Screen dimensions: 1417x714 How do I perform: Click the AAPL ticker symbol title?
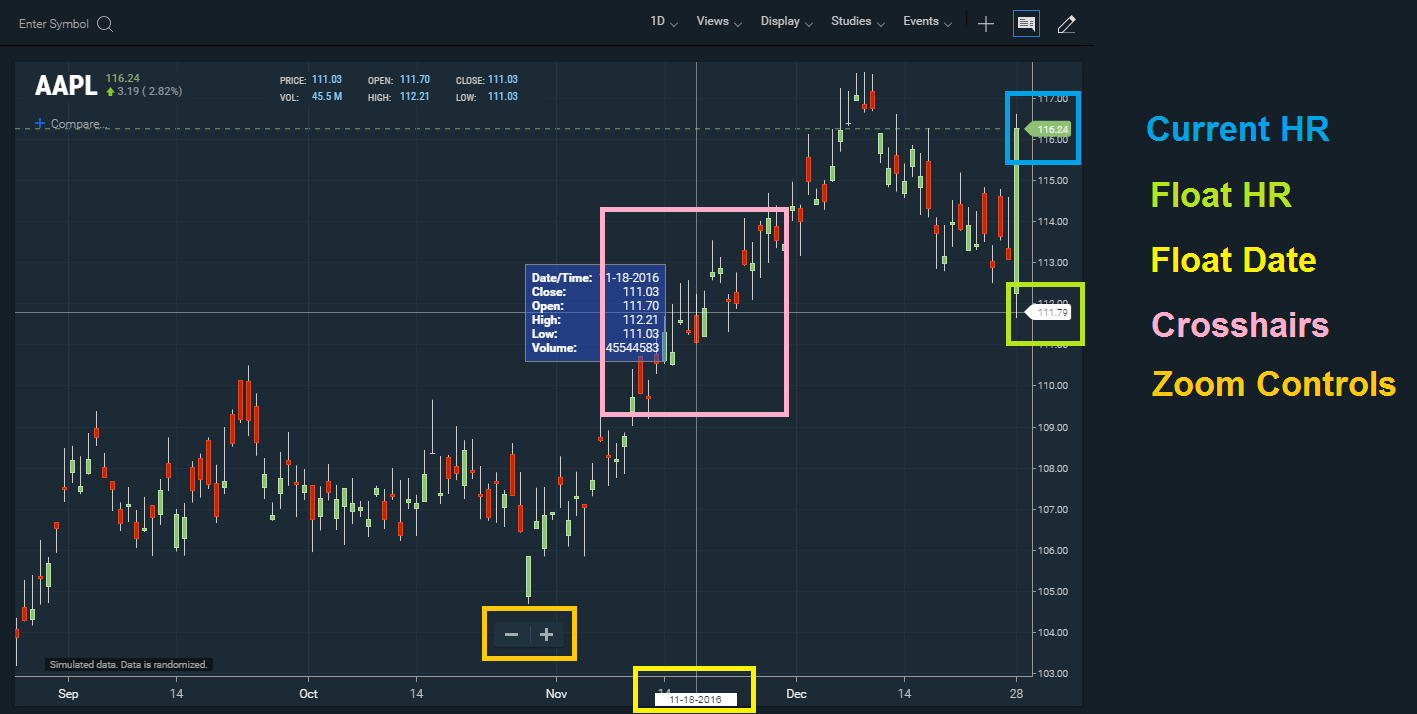click(66, 86)
